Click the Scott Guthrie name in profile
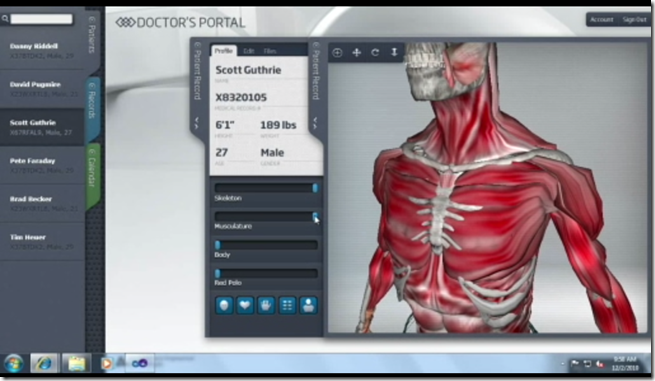 [x=248, y=70]
